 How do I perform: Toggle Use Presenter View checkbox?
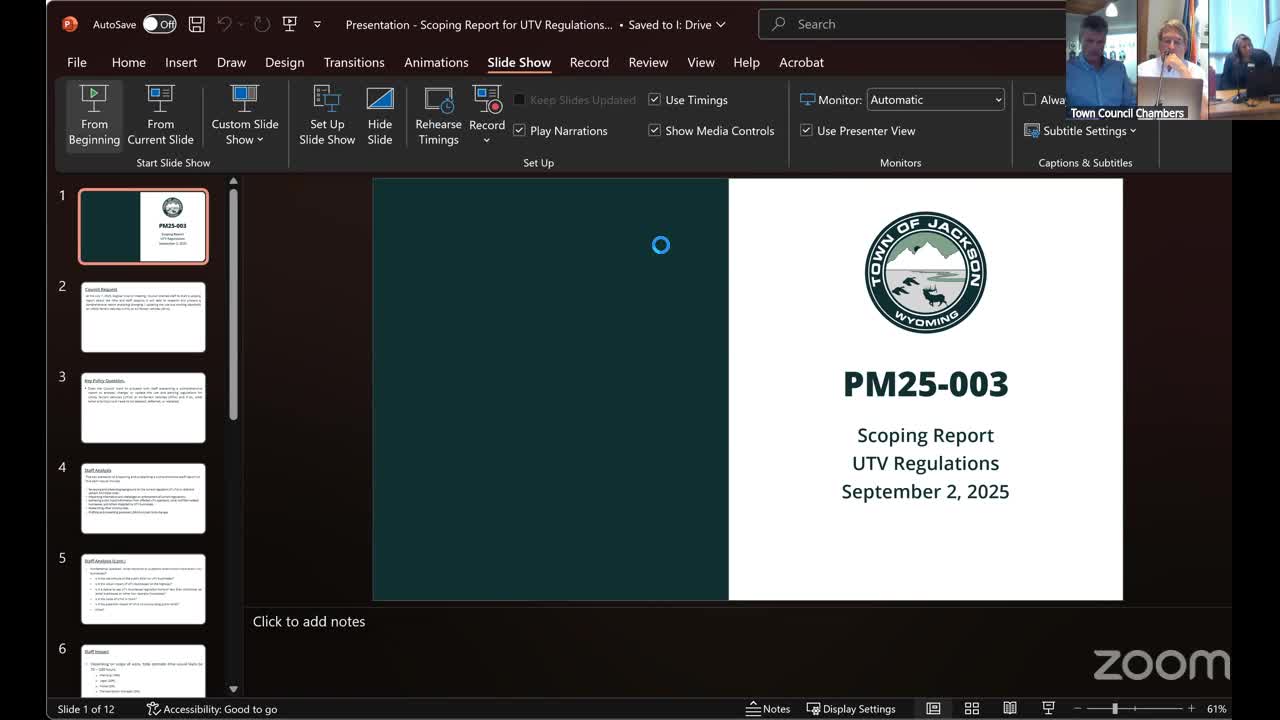coord(806,131)
